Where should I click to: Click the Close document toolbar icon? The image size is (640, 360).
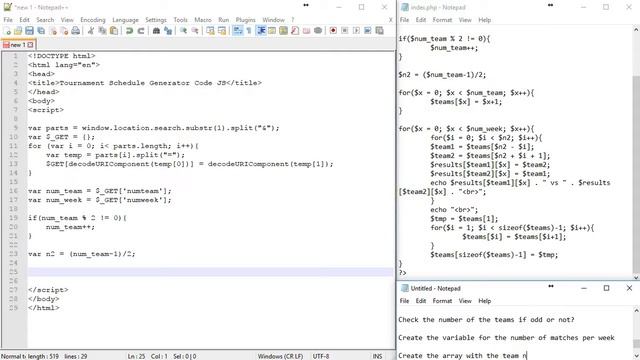(53, 31)
